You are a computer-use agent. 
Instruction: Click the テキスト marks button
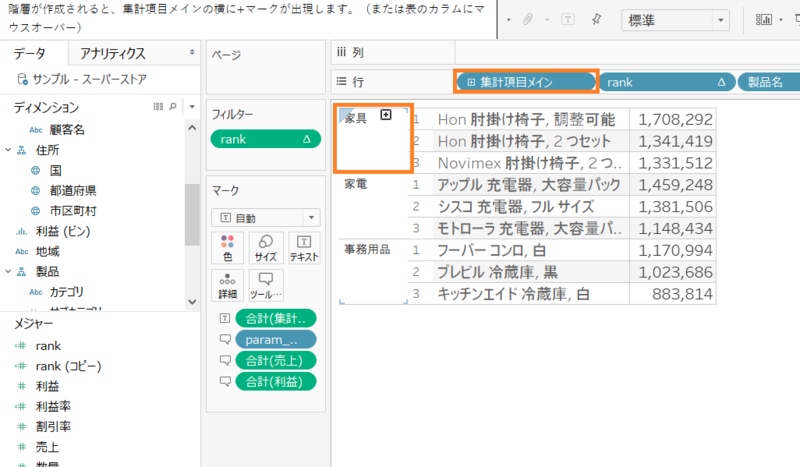(304, 248)
